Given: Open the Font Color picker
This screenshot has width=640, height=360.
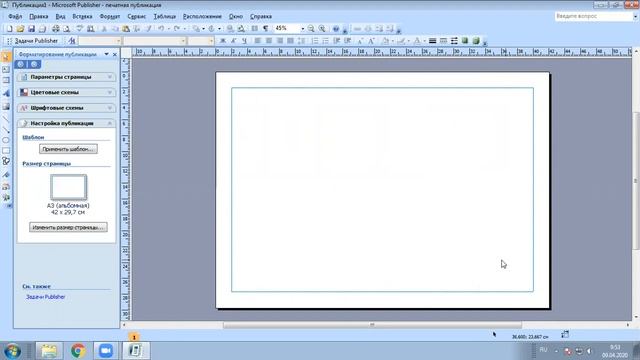Looking at the screenshot, I should coord(417,41).
